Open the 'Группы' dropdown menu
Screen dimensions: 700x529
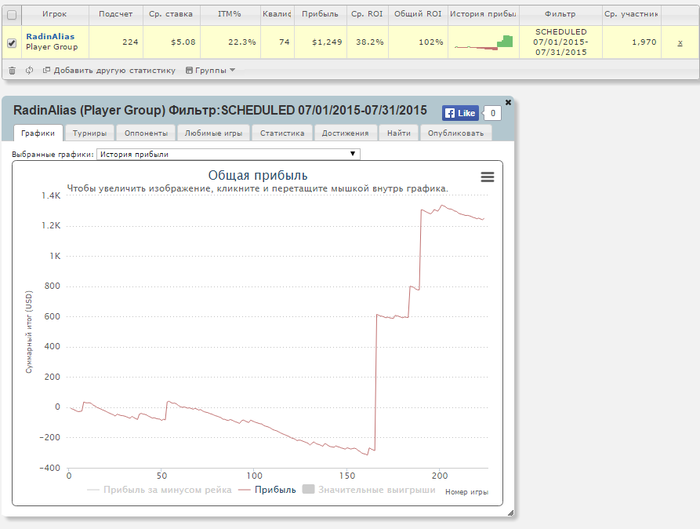(210, 71)
